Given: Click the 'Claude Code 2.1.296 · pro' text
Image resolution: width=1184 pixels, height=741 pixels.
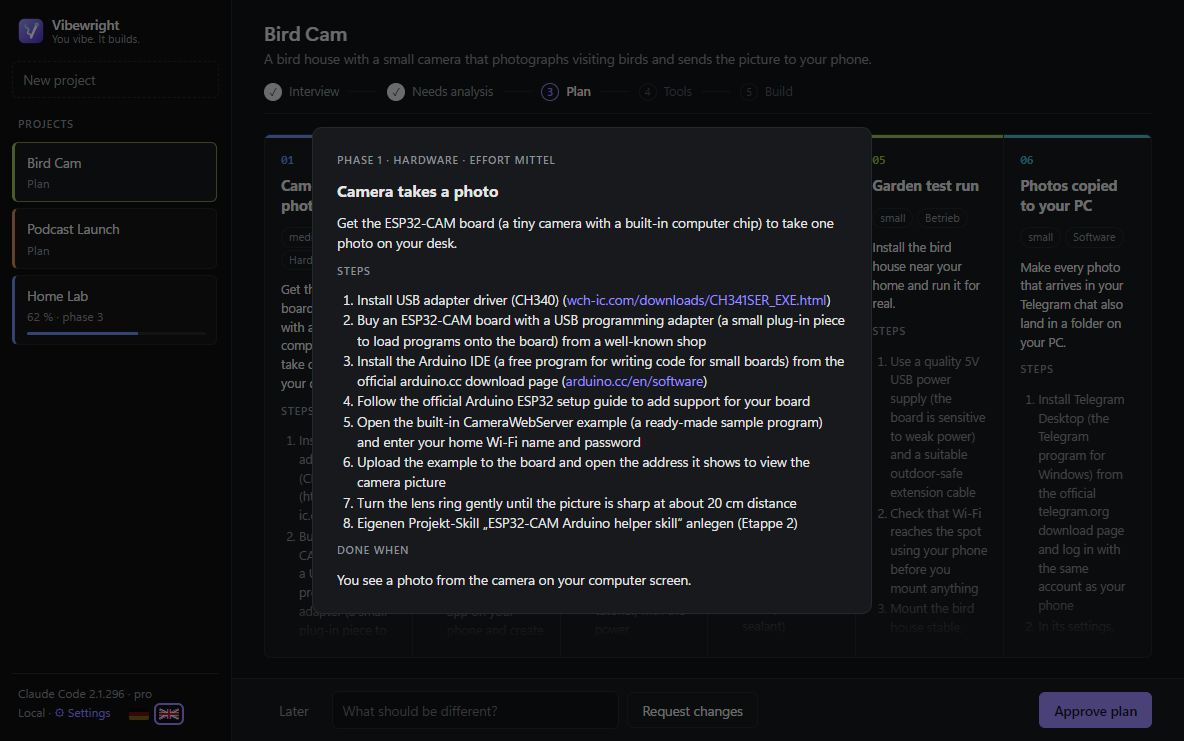Looking at the screenshot, I should pos(85,693).
